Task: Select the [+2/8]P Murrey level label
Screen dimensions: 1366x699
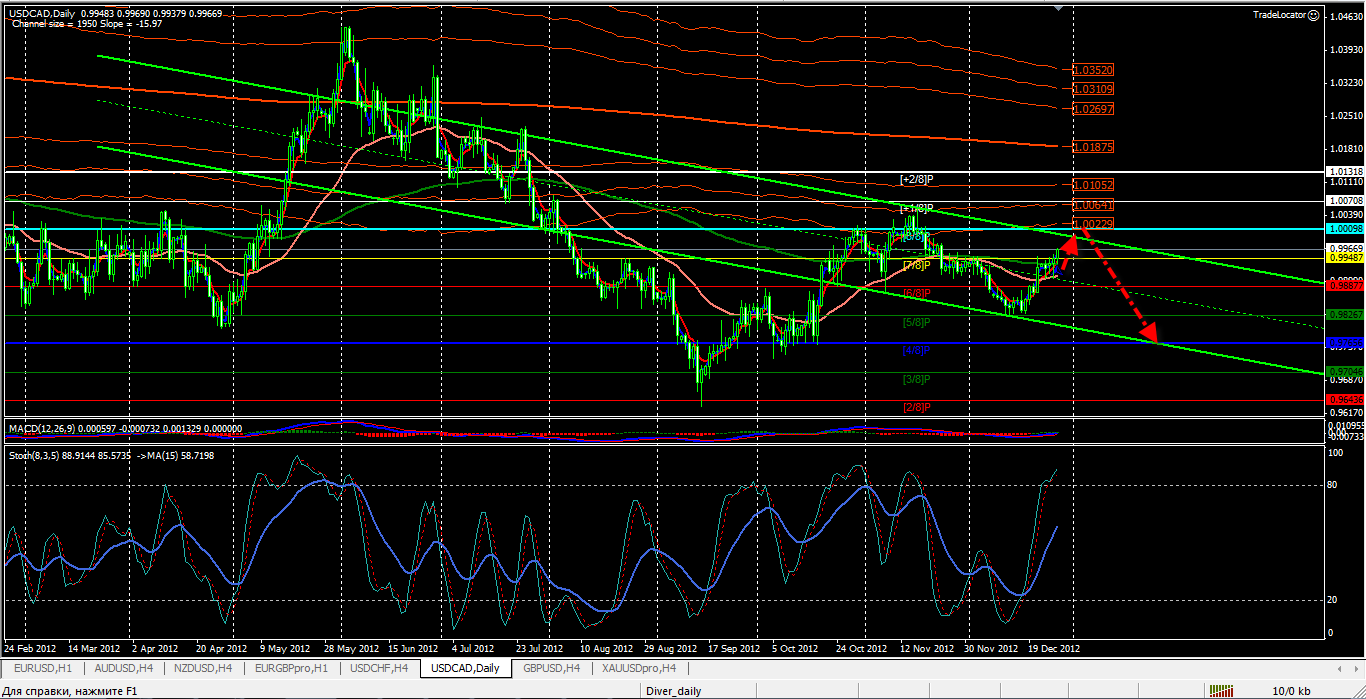Action: 916,179
